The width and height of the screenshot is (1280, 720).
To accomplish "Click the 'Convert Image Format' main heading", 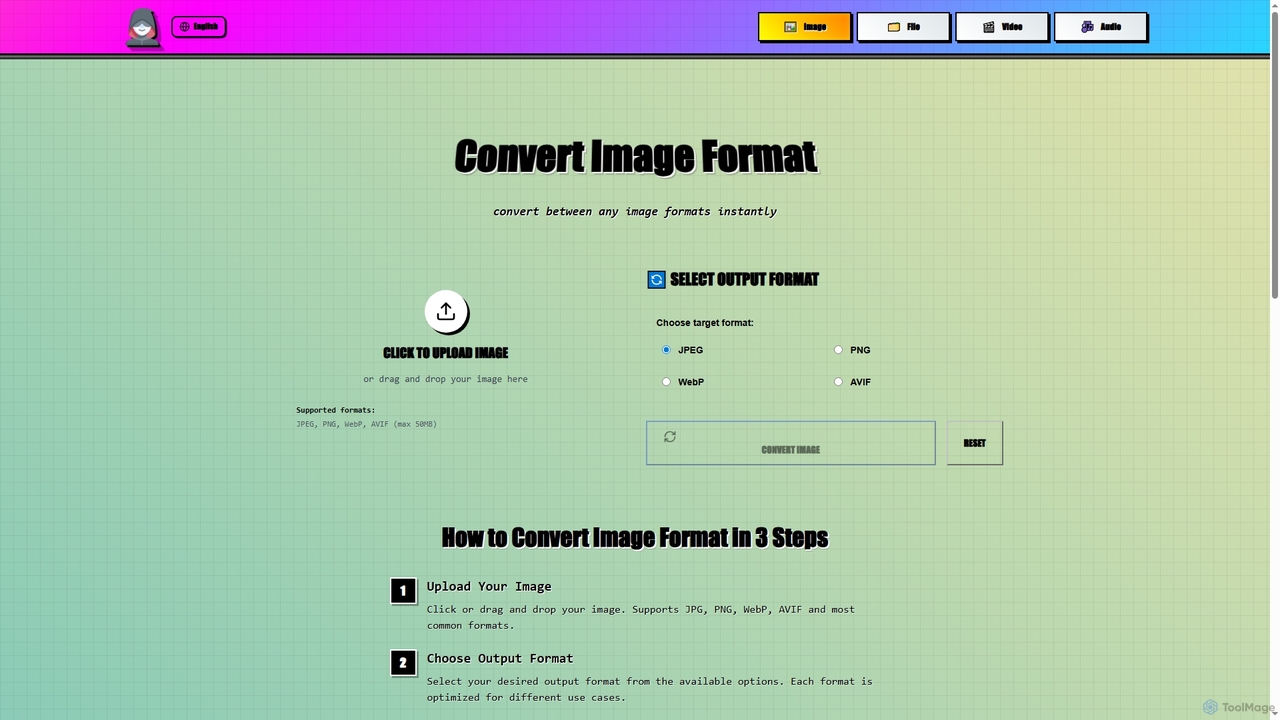I will (636, 157).
